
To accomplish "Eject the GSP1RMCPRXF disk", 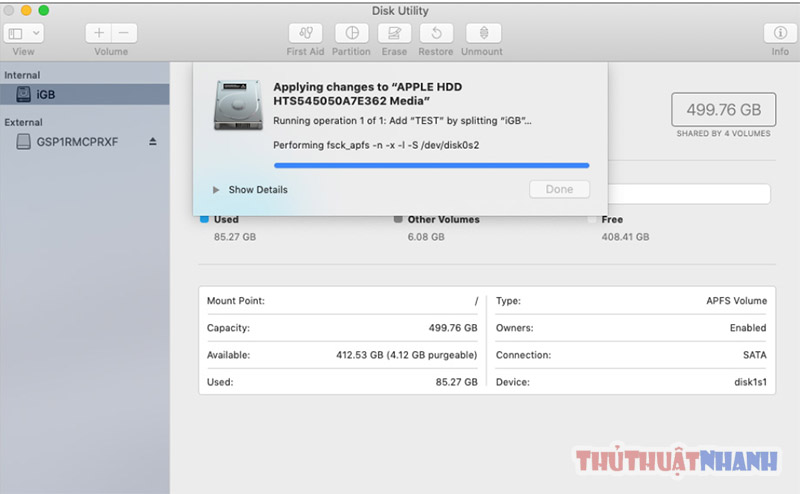I will coord(153,141).
